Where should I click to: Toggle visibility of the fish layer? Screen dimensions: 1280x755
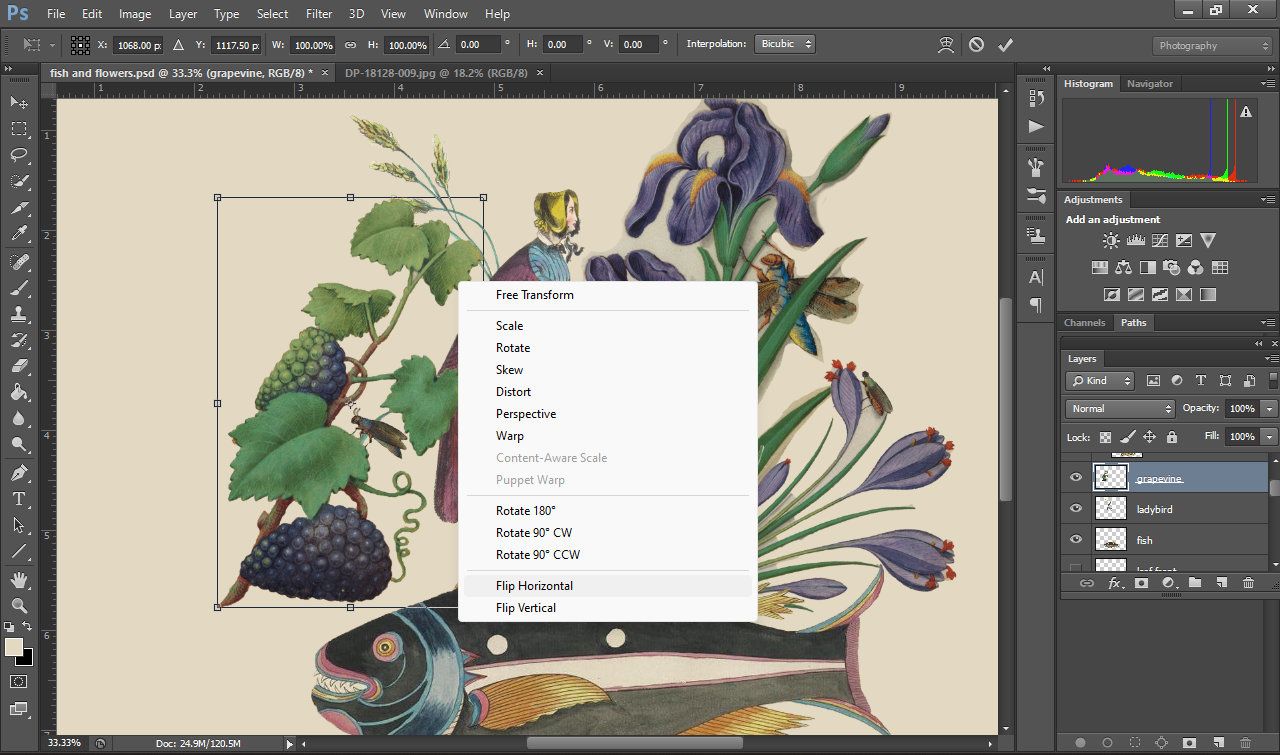click(x=1076, y=540)
